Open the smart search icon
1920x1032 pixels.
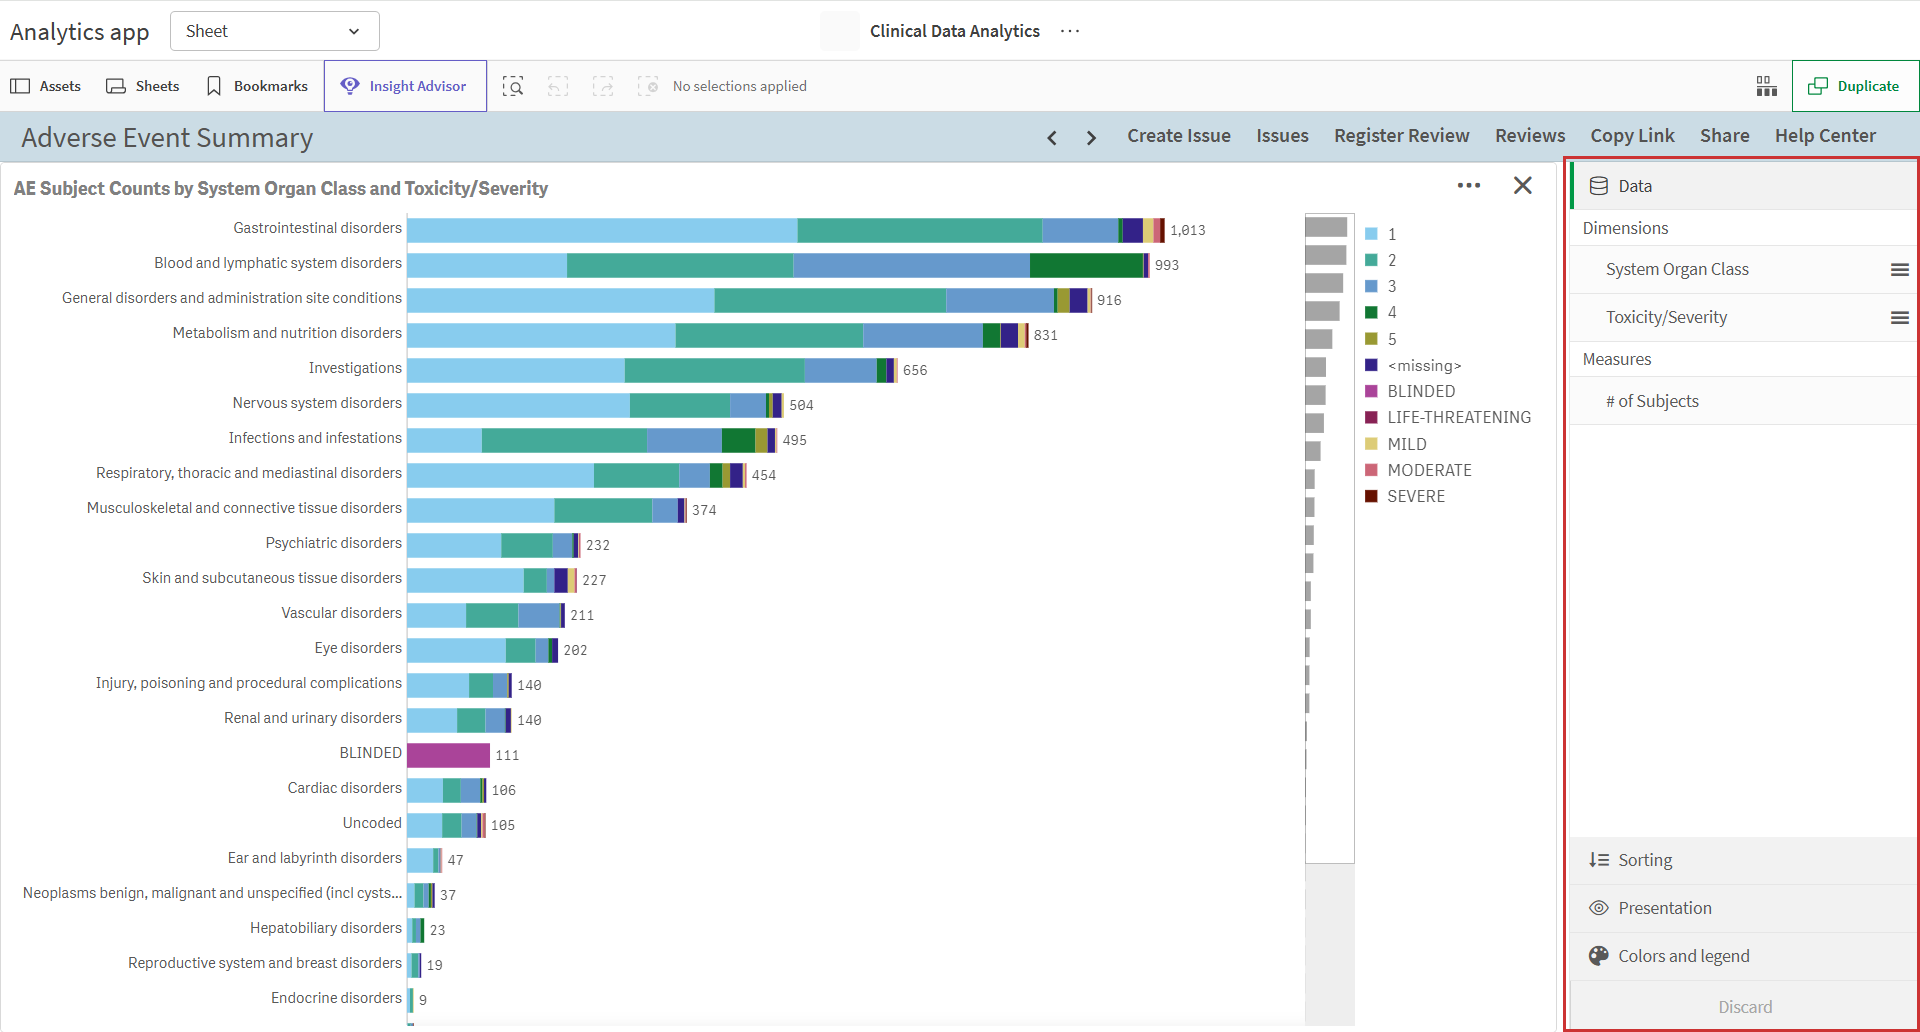pos(513,86)
